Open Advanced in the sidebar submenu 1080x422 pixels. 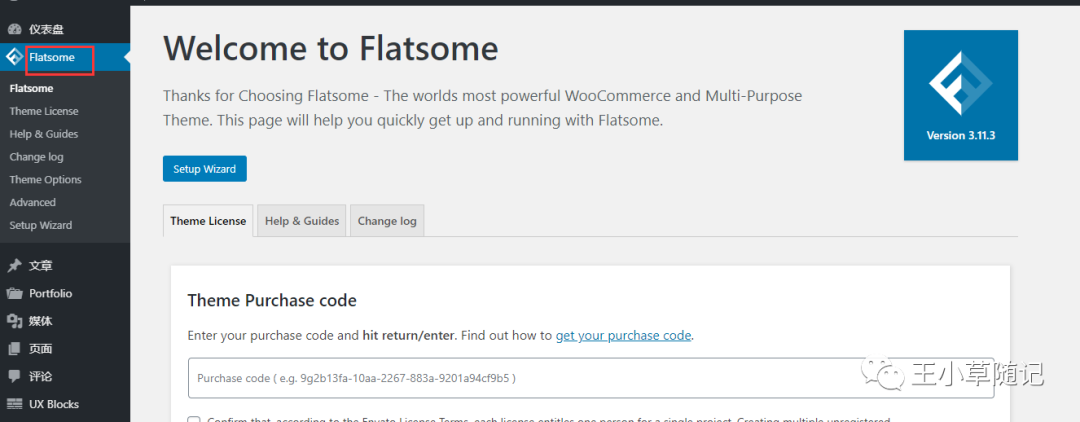pyautogui.click(x=32, y=202)
